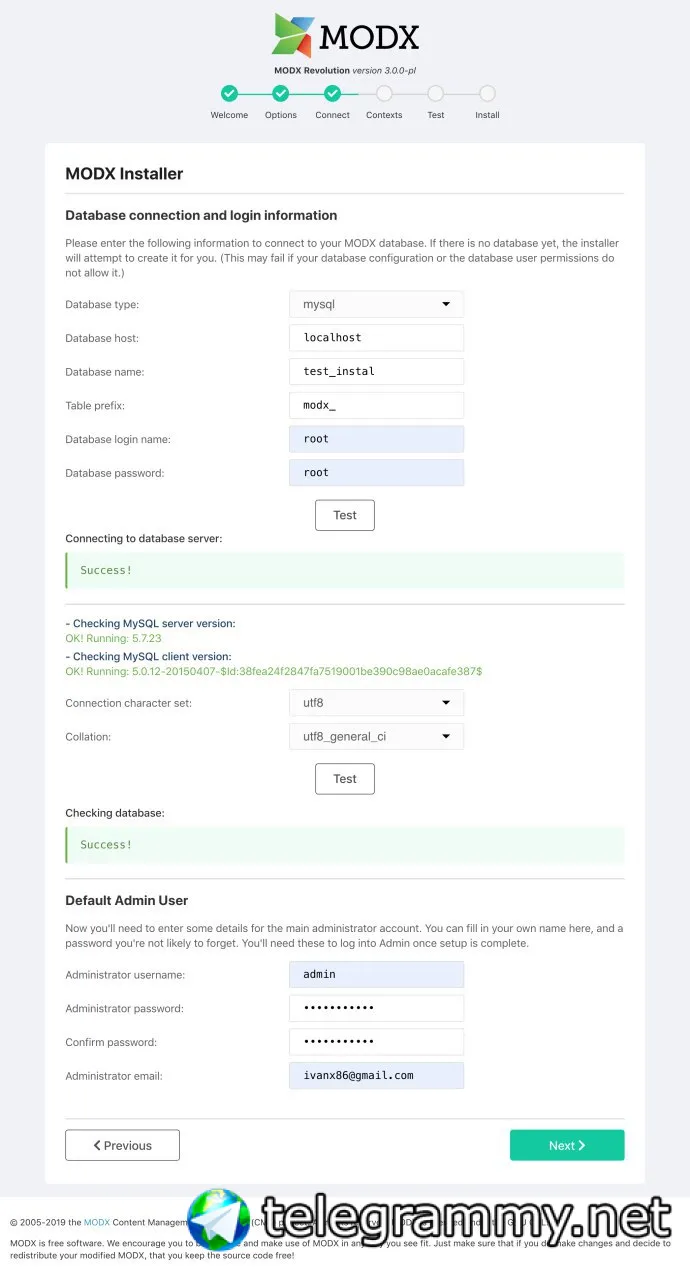Screen dimensions: 690x1280
Task: Click 'OK! Running: 5.7.23' text
Action: 113,638
